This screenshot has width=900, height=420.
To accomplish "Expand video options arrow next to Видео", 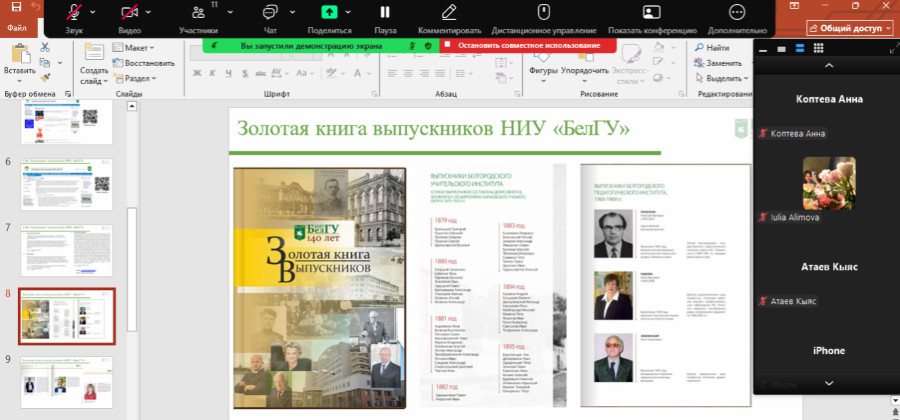I will [x=149, y=12].
